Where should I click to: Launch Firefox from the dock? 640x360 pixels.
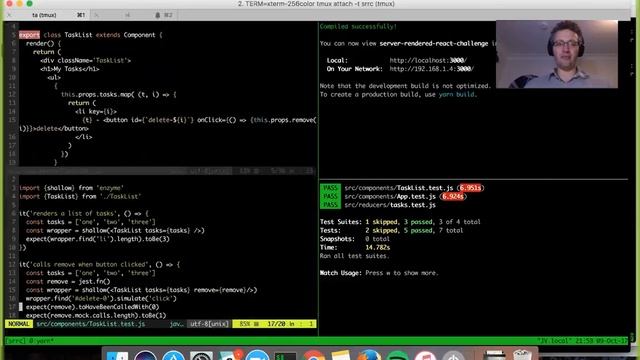click(369, 356)
